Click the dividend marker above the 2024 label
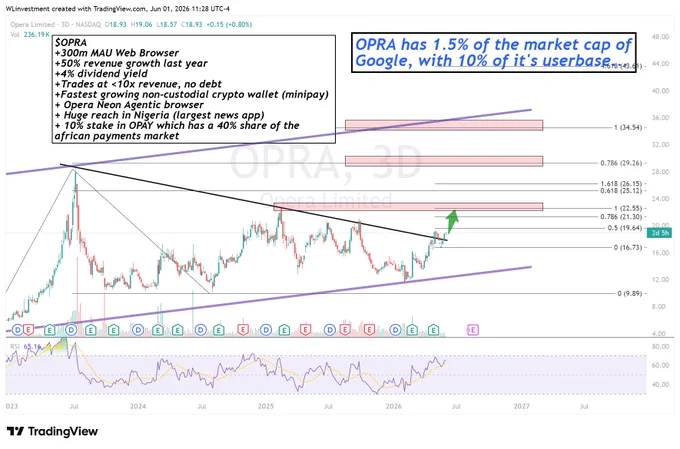Viewport: 680px width, 449px height. (x=138, y=330)
